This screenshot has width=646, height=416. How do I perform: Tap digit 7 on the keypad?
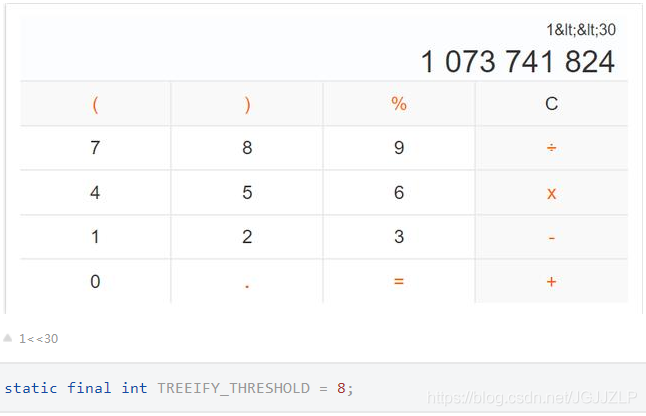click(x=95, y=148)
